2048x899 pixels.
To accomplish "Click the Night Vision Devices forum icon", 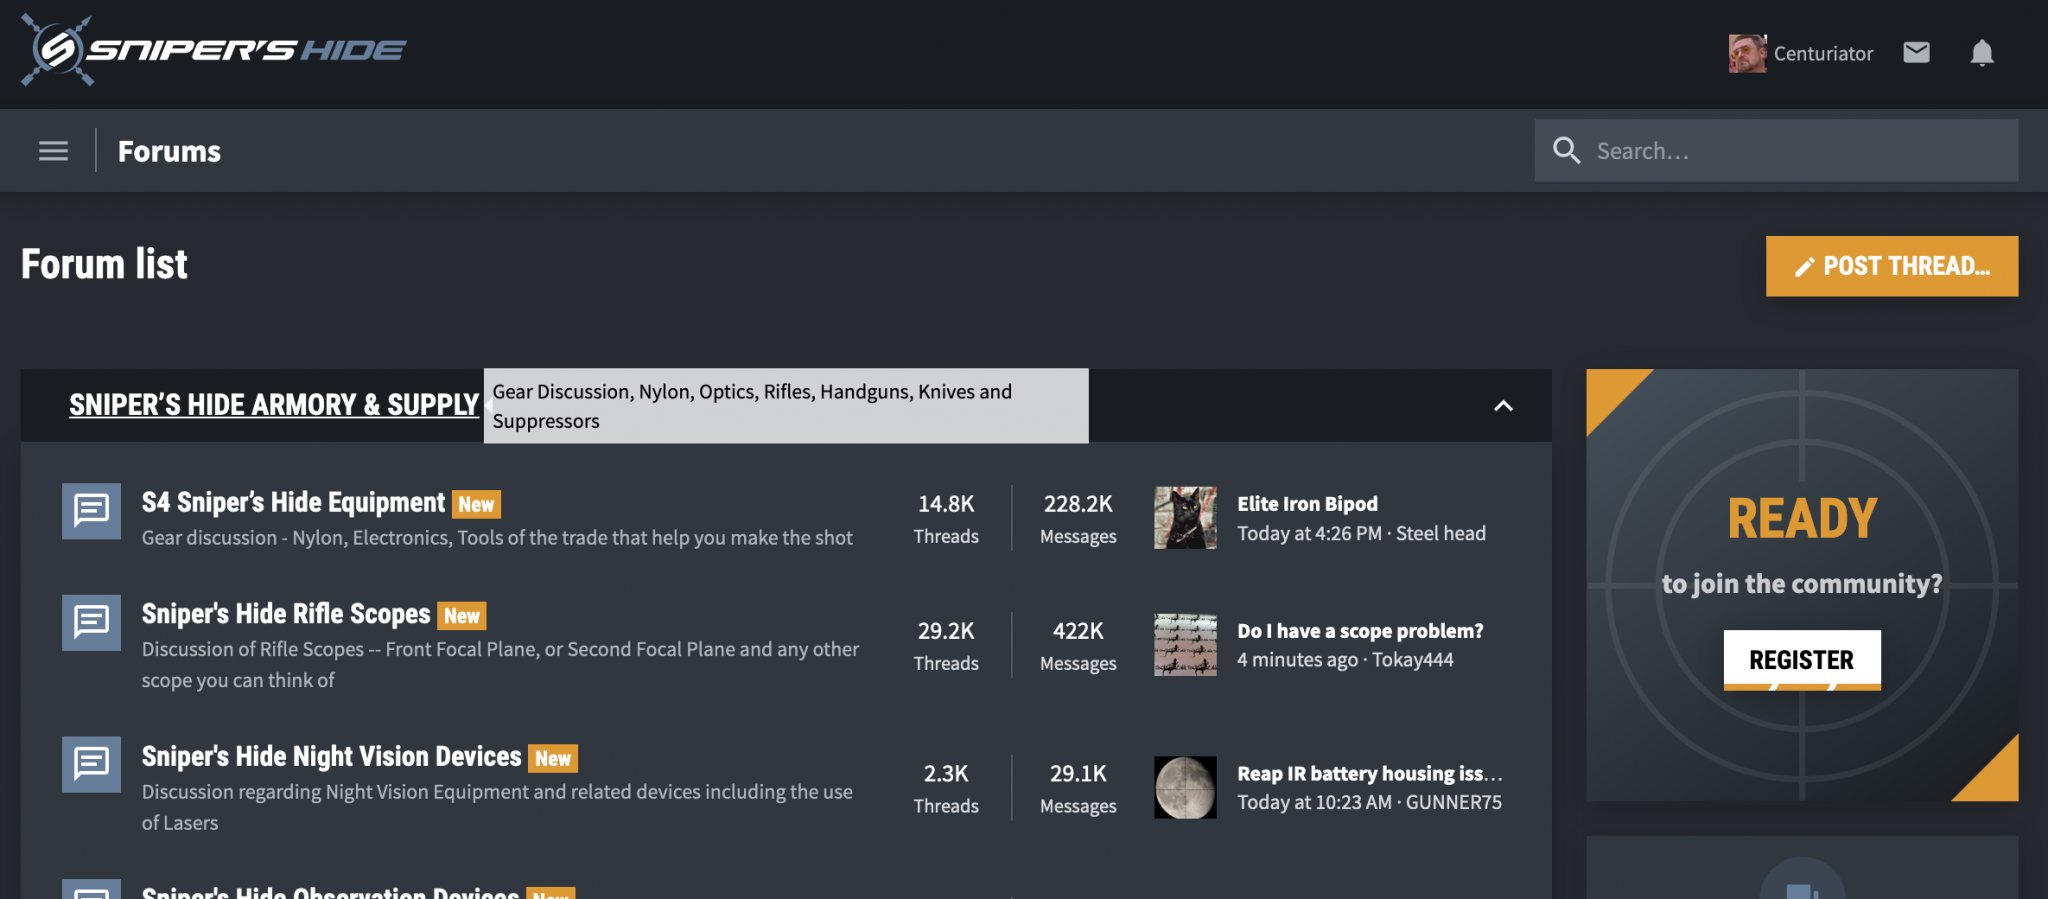I will tap(91, 764).
